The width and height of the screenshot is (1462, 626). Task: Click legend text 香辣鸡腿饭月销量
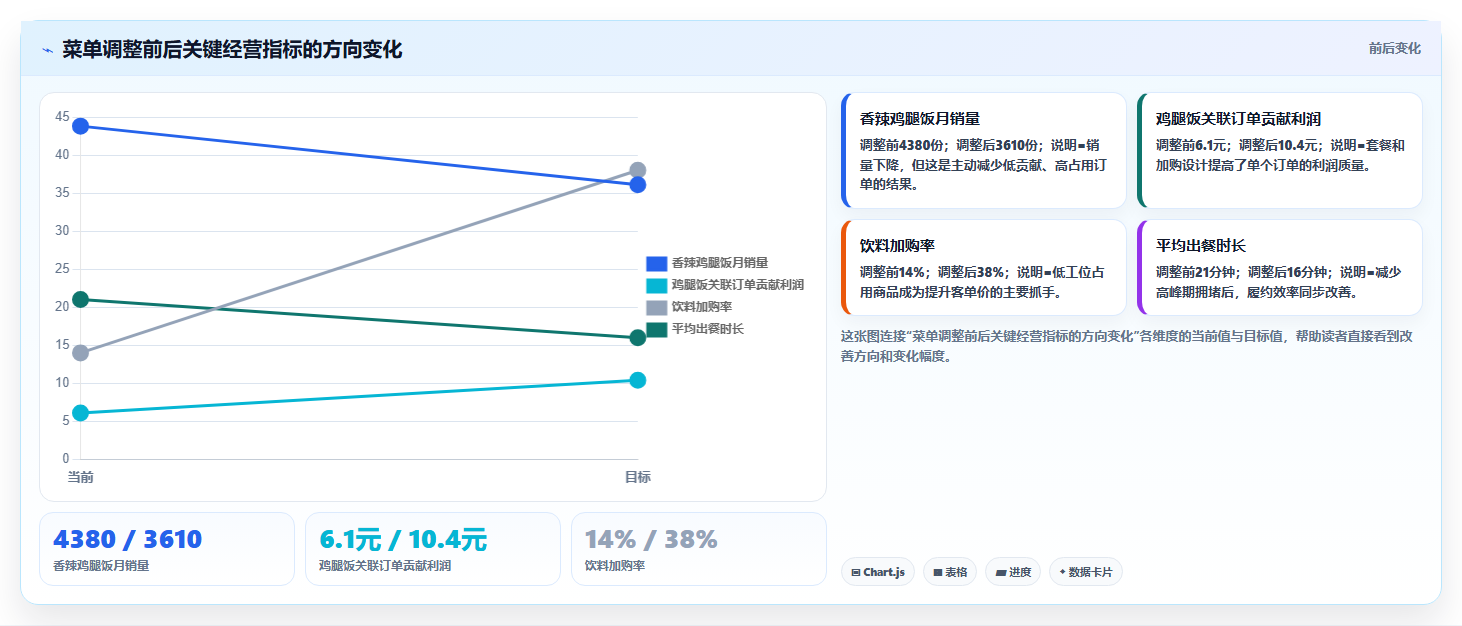click(720, 263)
